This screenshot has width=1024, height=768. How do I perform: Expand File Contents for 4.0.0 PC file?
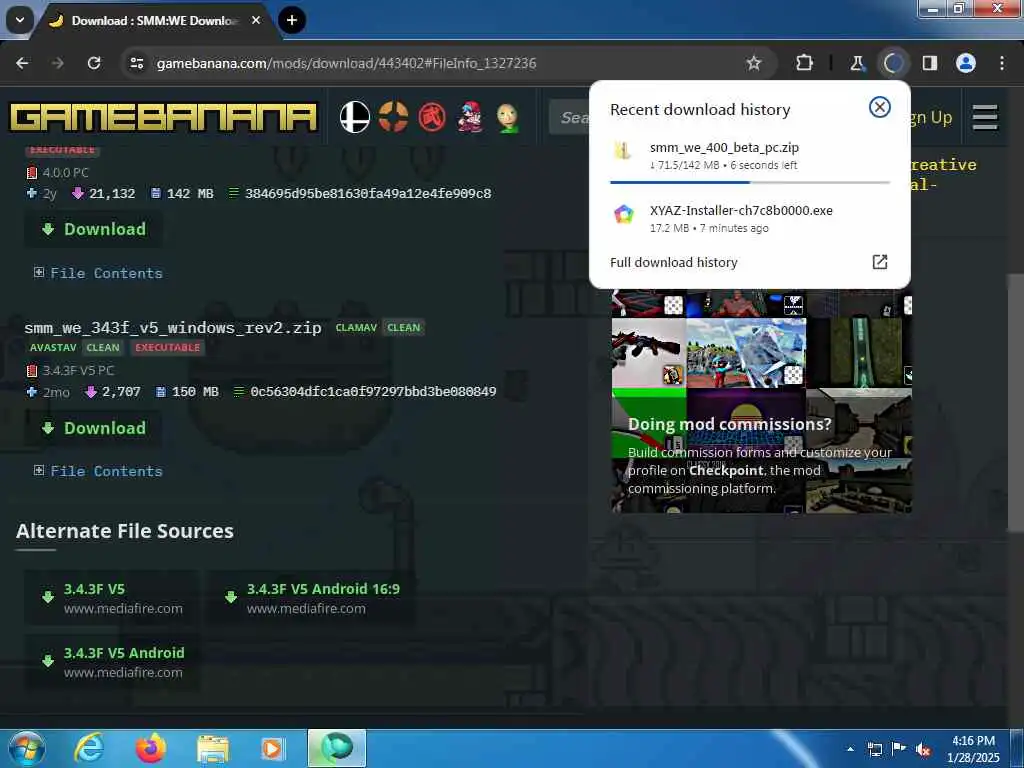tap(98, 273)
